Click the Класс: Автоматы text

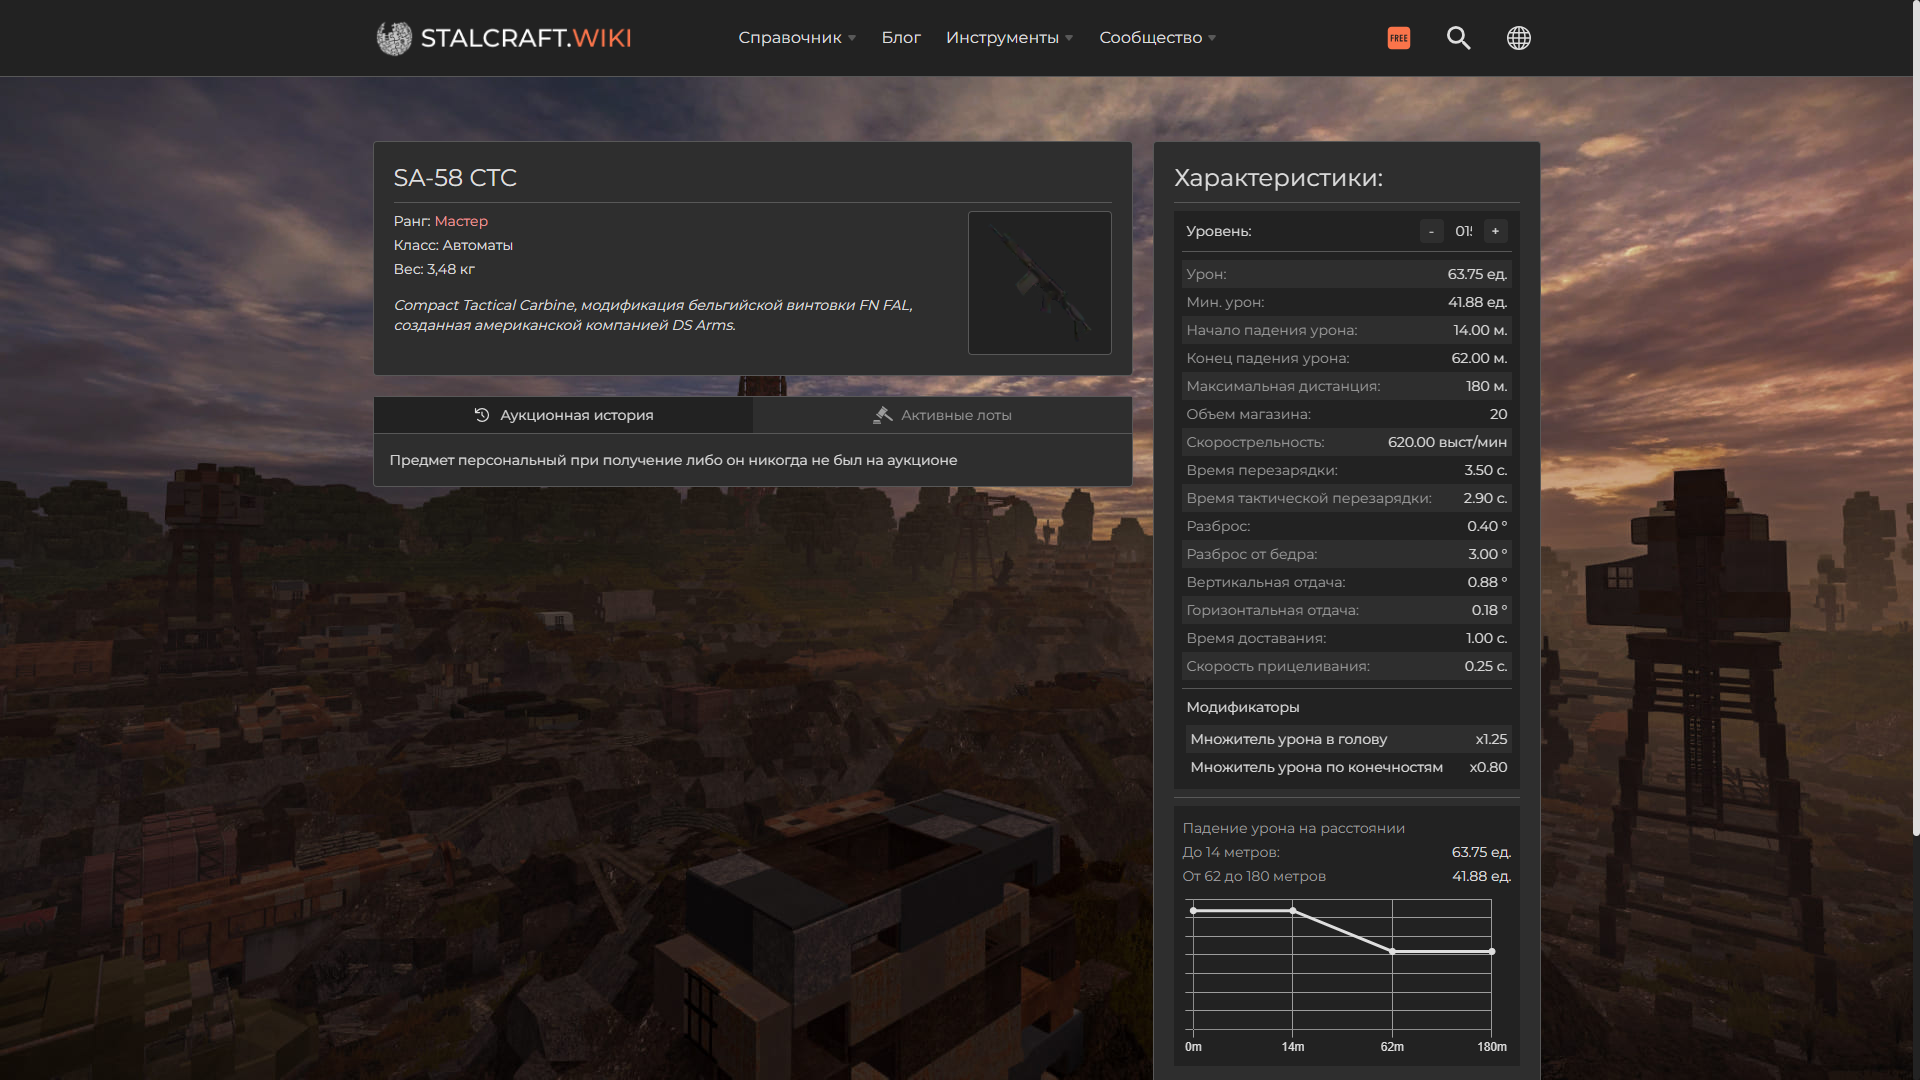(x=453, y=245)
